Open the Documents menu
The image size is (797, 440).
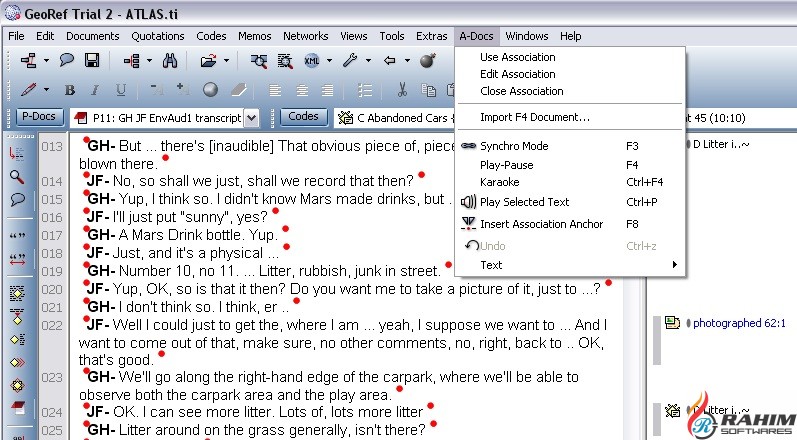(x=93, y=36)
